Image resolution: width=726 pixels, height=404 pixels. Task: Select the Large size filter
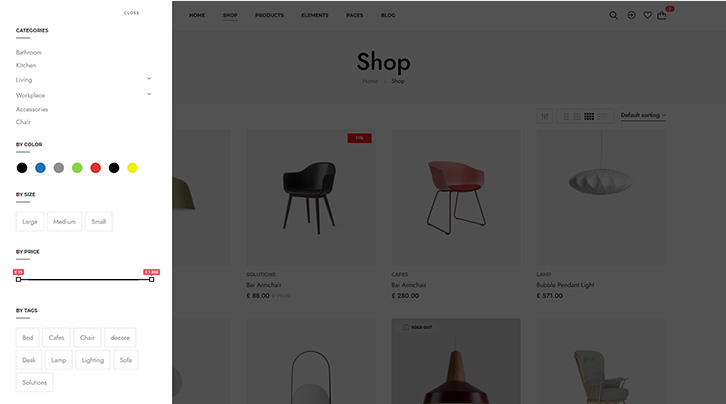[x=30, y=222]
